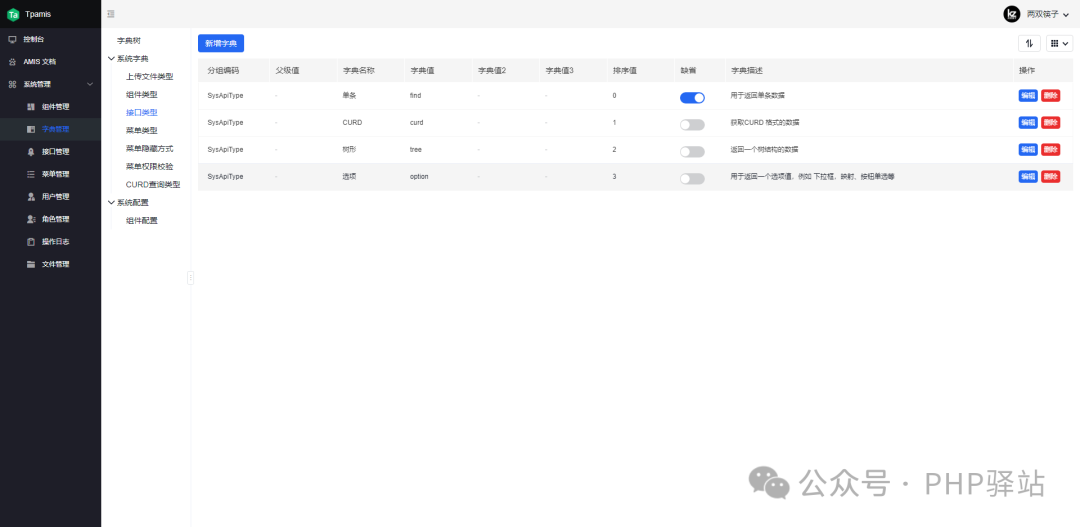
Task: Click the user avatar icon
Action: tap(1011, 14)
